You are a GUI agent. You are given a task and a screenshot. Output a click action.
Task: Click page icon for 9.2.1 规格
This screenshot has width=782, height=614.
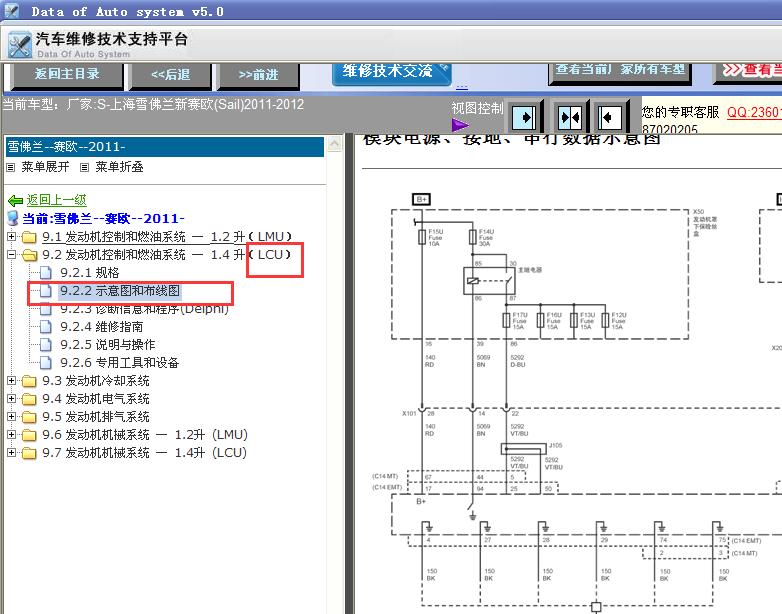click(x=45, y=273)
